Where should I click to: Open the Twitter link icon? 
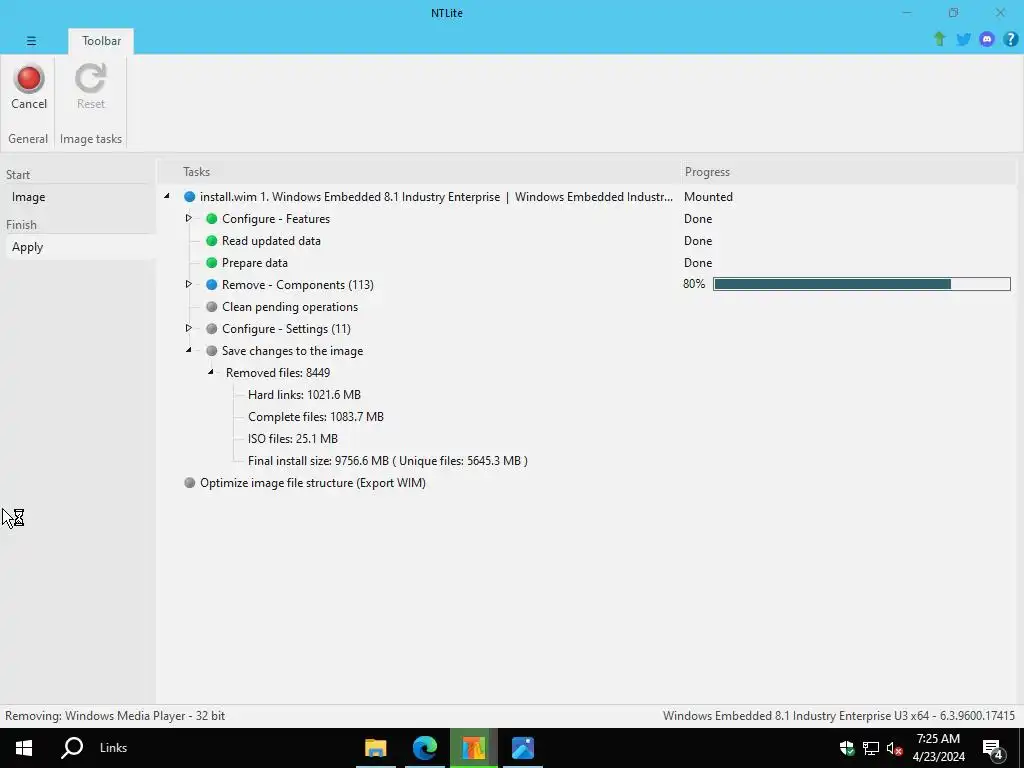(963, 39)
